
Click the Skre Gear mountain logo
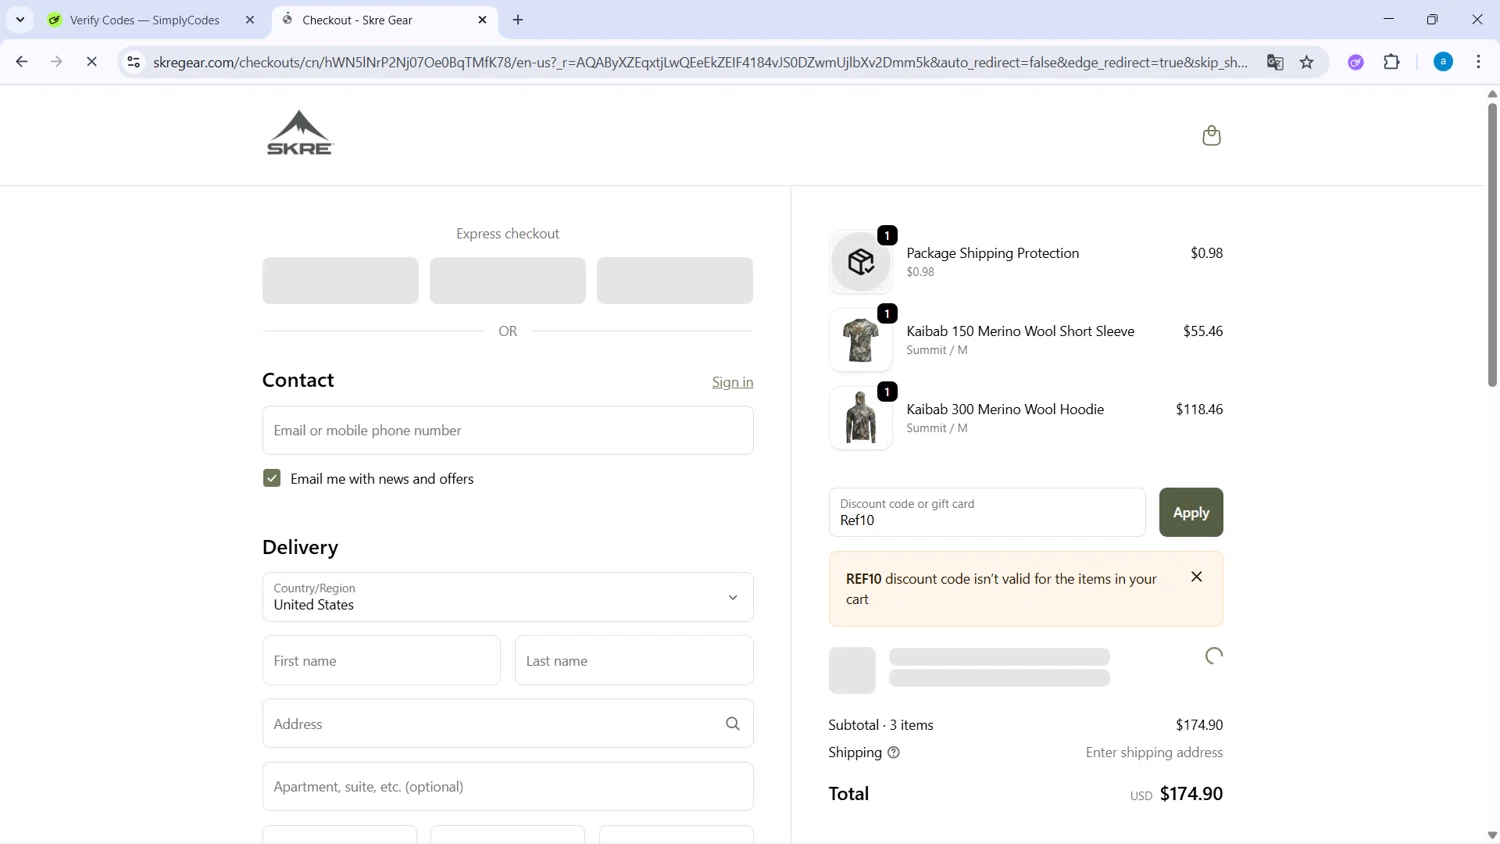(299, 133)
